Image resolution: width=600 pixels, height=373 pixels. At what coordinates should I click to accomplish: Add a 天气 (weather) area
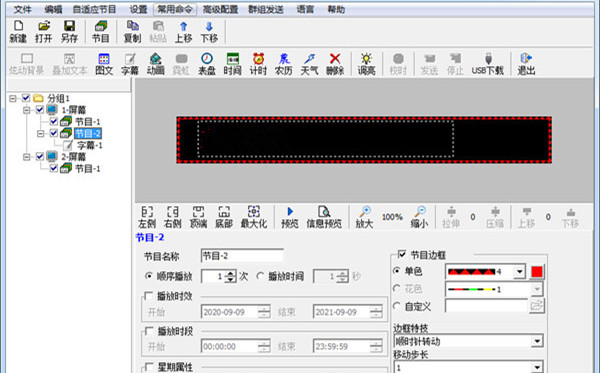click(x=309, y=64)
